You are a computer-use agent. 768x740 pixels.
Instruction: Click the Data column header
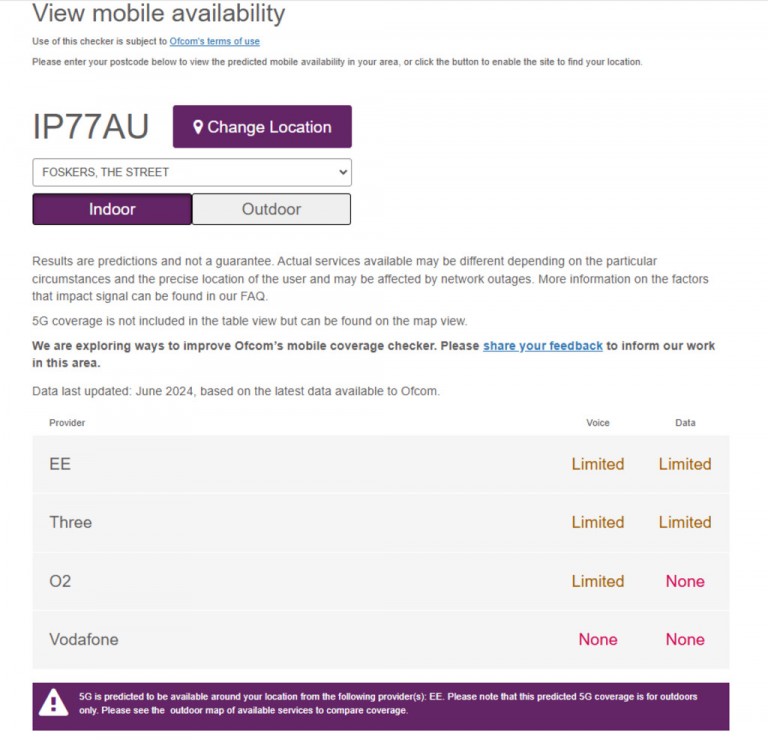click(x=685, y=423)
